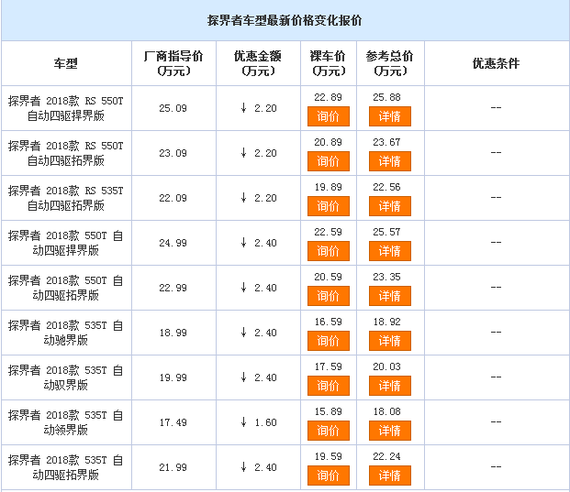Viewport: 570px width, 492px height.
Task: Click 询价 button under bare price 16.59
Action: [x=328, y=341]
